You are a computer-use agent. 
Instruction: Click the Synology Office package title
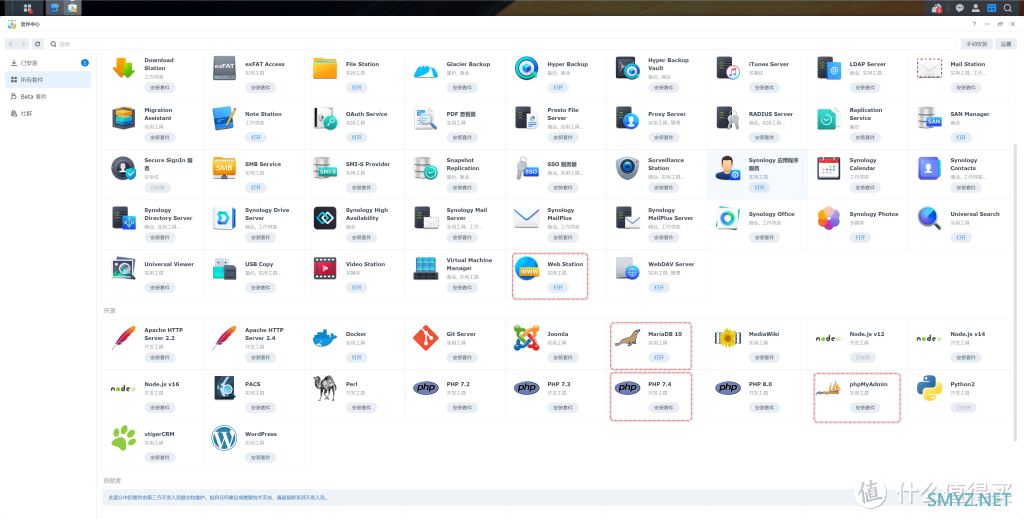(x=771, y=213)
